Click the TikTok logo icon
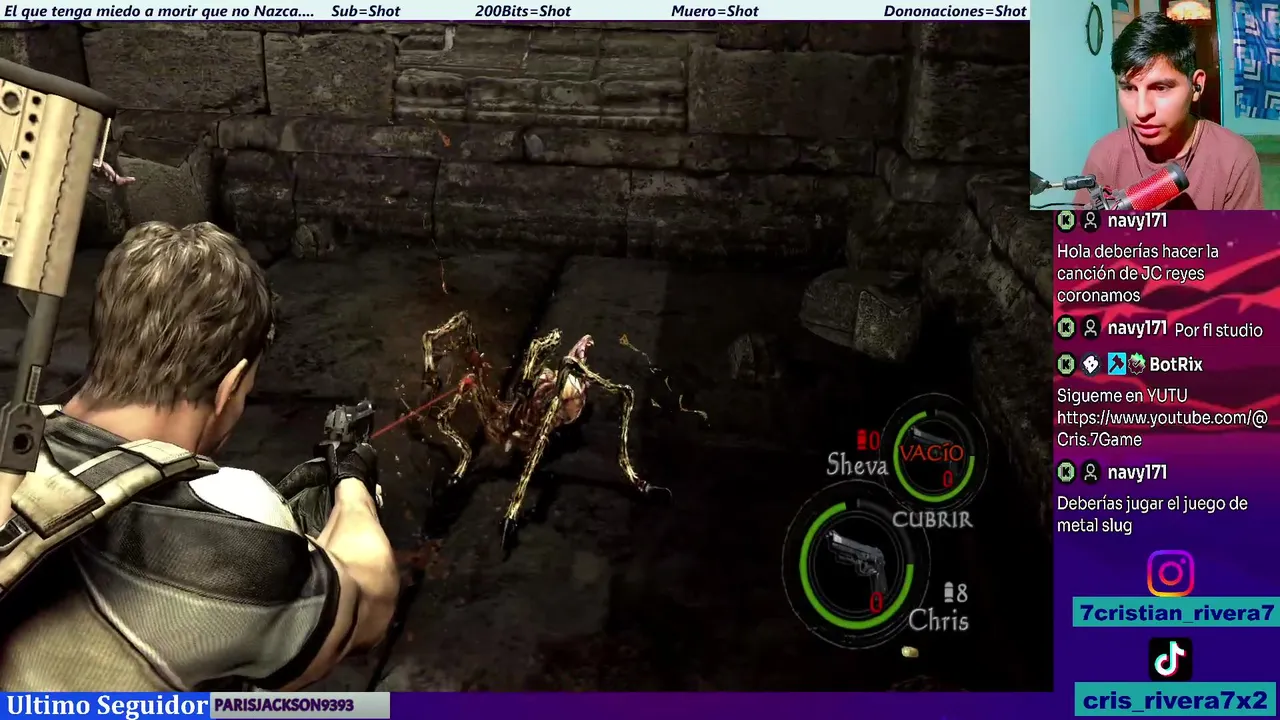The width and height of the screenshot is (1280, 720). pyautogui.click(x=1170, y=660)
